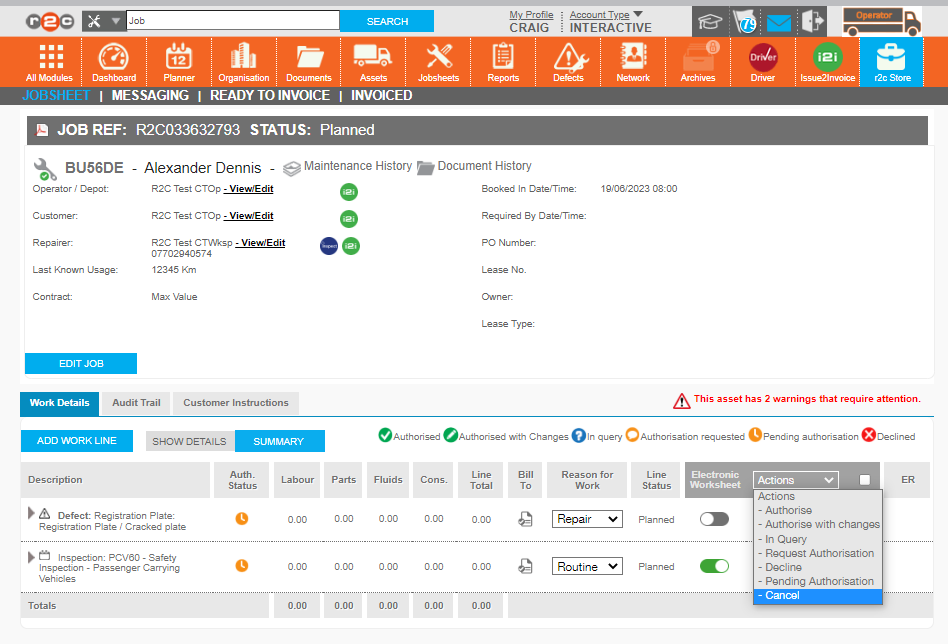Open the messages envelope icon
The image size is (948, 644).
point(778,21)
